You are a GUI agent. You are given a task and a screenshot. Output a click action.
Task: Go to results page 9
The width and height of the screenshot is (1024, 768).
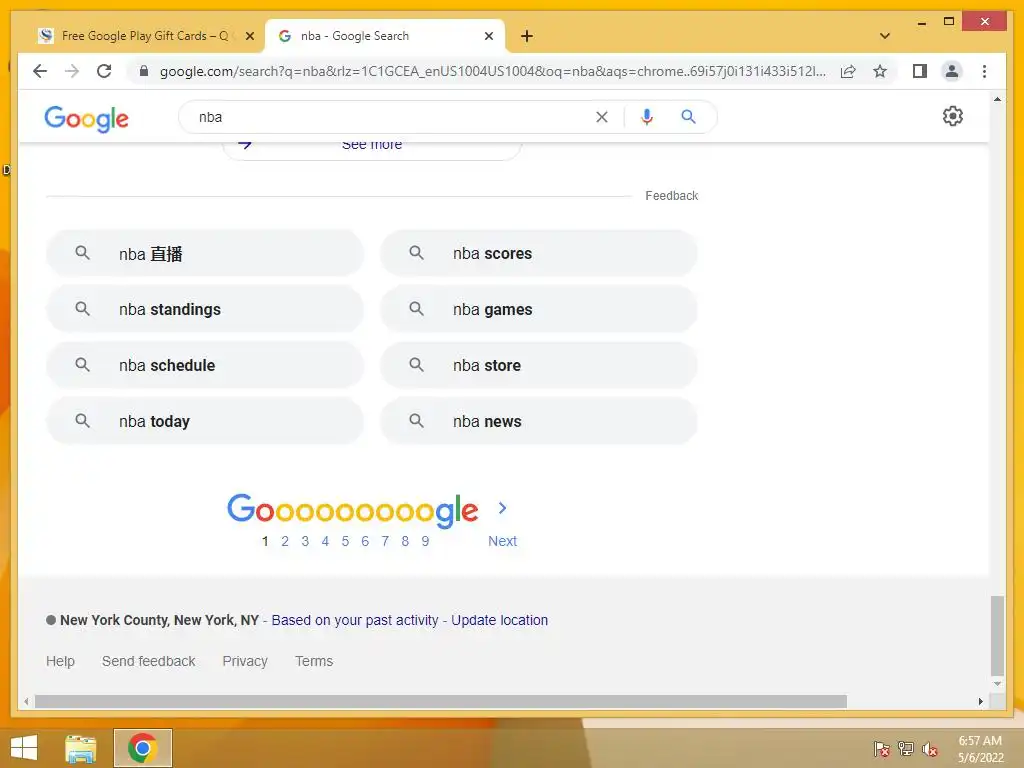(x=425, y=541)
